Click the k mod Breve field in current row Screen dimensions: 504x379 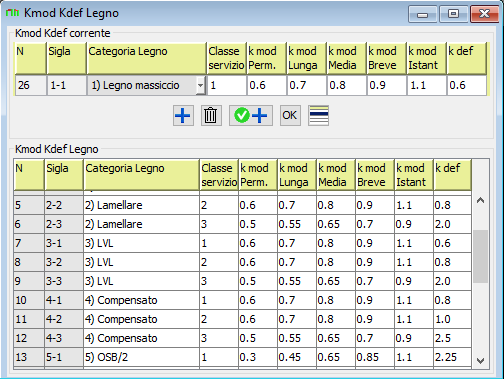point(387,85)
